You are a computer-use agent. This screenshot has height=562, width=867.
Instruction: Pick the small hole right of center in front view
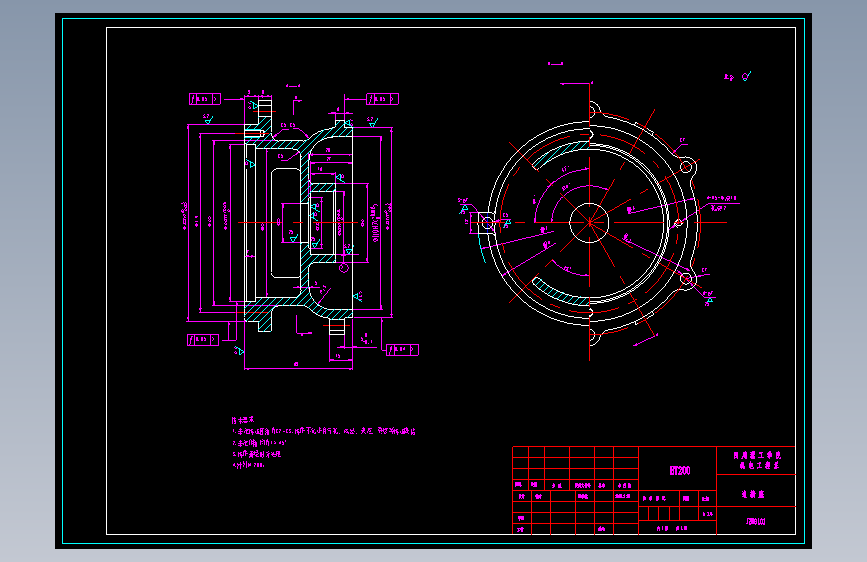click(x=678, y=223)
